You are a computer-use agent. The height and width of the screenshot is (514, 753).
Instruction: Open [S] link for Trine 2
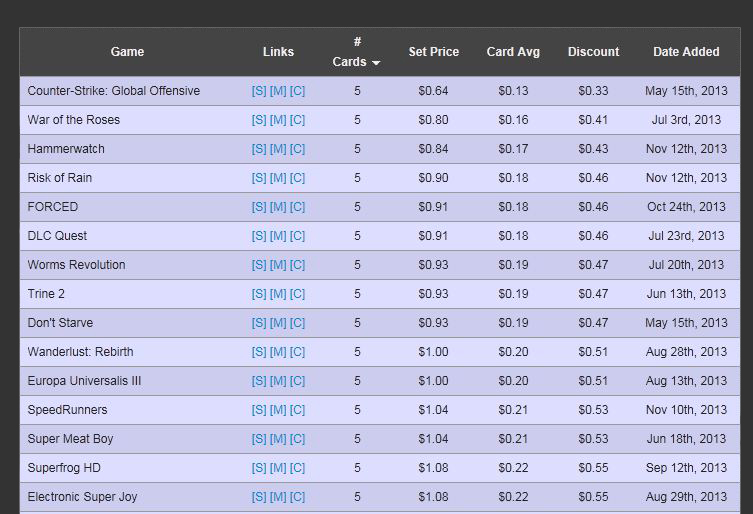coord(259,294)
